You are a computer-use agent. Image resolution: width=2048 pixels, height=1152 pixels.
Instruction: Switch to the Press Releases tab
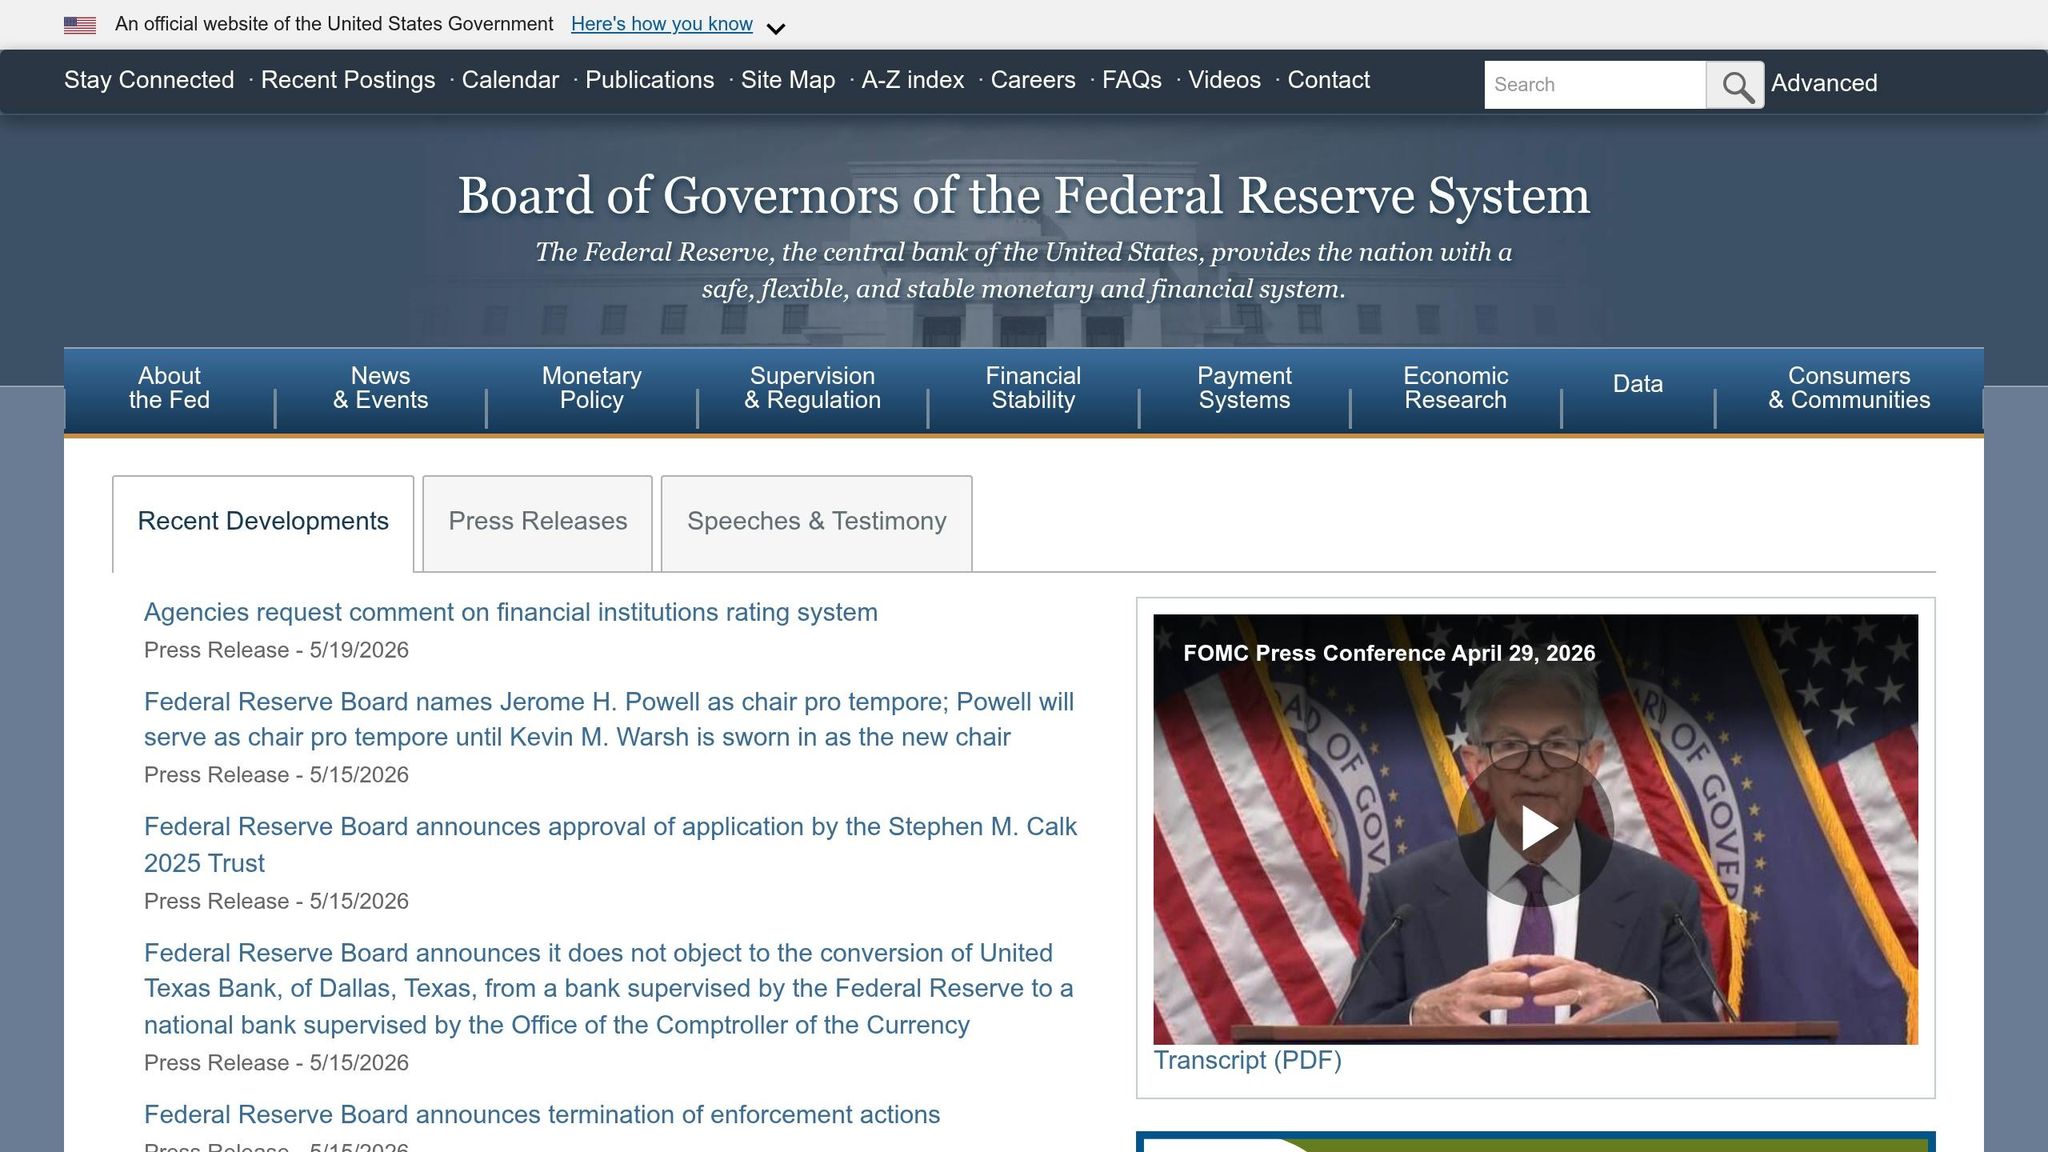click(538, 522)
